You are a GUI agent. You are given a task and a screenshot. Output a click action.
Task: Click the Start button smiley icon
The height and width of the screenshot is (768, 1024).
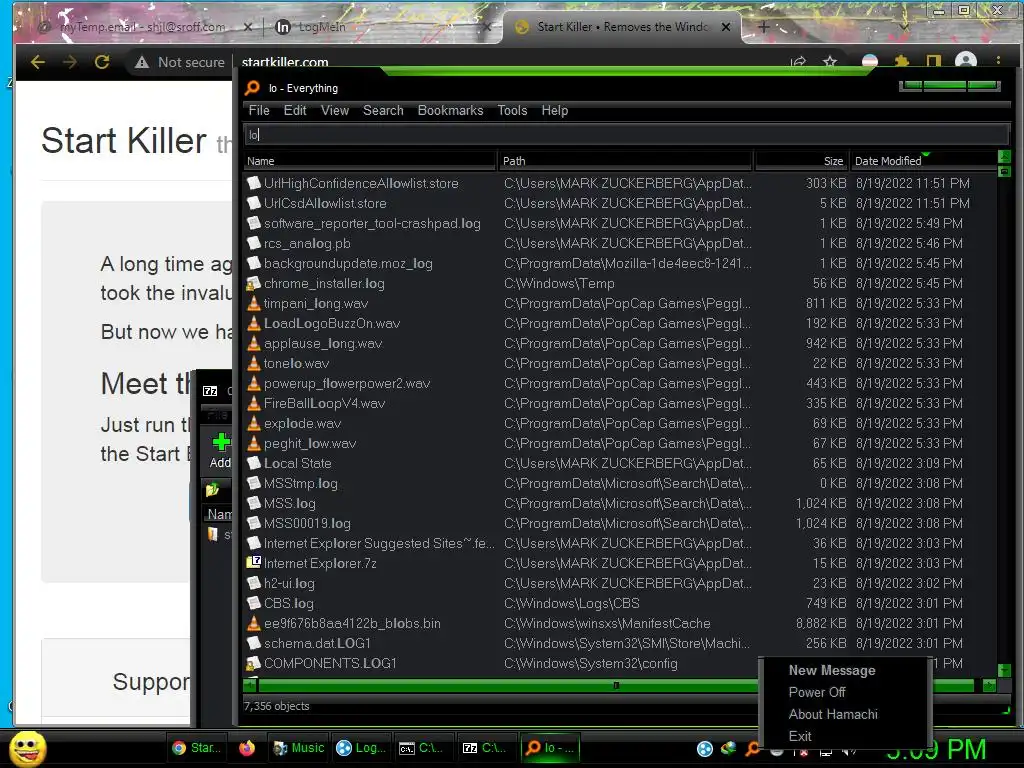pyautogui.click(x=28, y=748)
